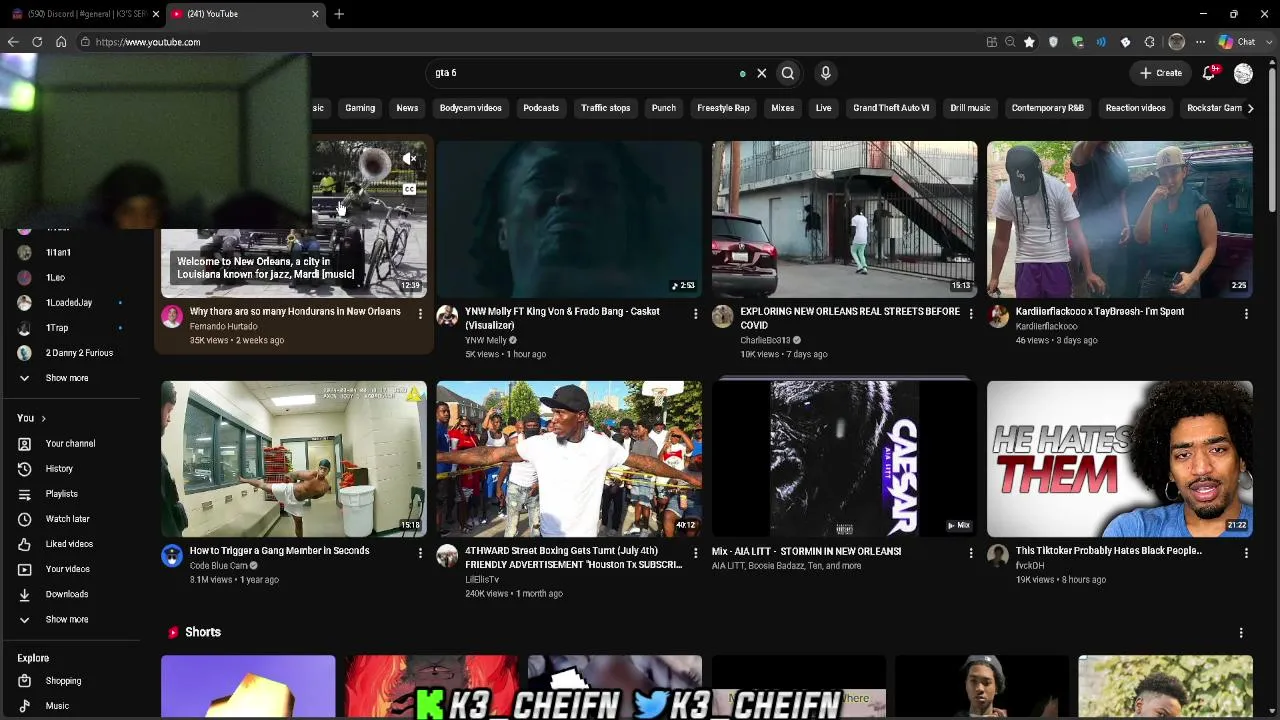Open title 'How to Trigger a Gang Member in Seconds'
The width and height of the screenshot is (1280, 720).
[x=280, y=551]
